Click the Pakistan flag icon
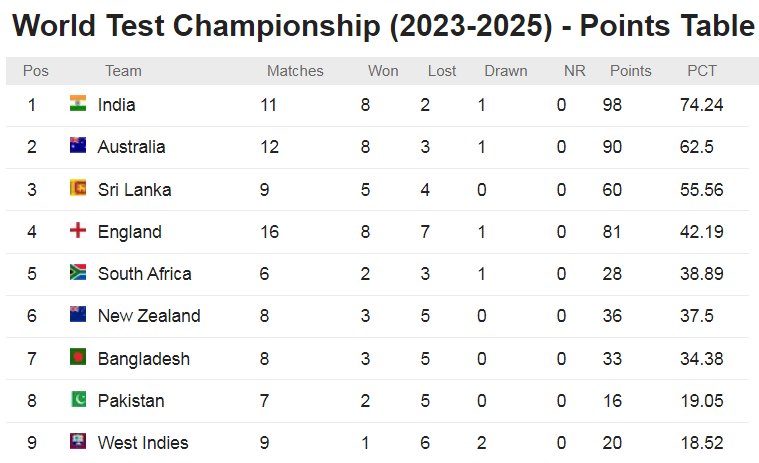This screenshot has height=463, width=759. pos(78,399)
